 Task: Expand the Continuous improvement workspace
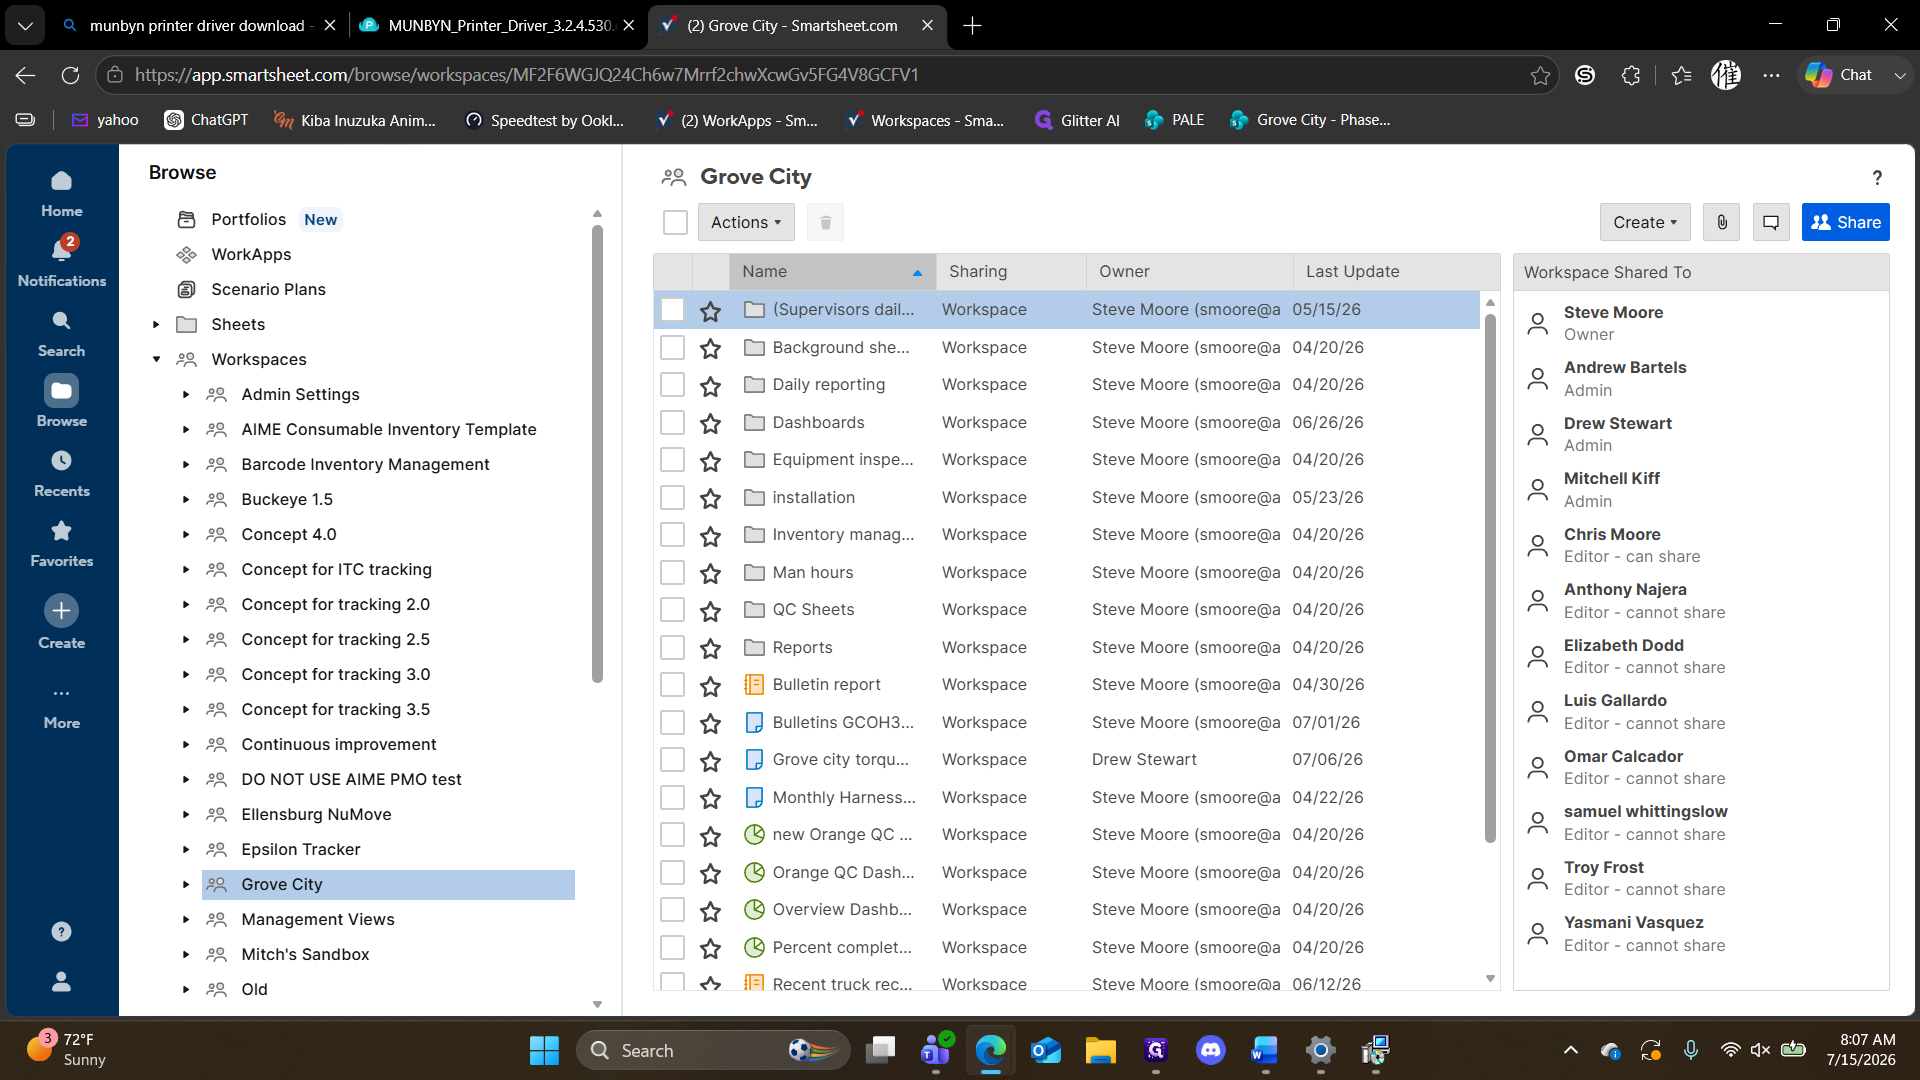186,744
